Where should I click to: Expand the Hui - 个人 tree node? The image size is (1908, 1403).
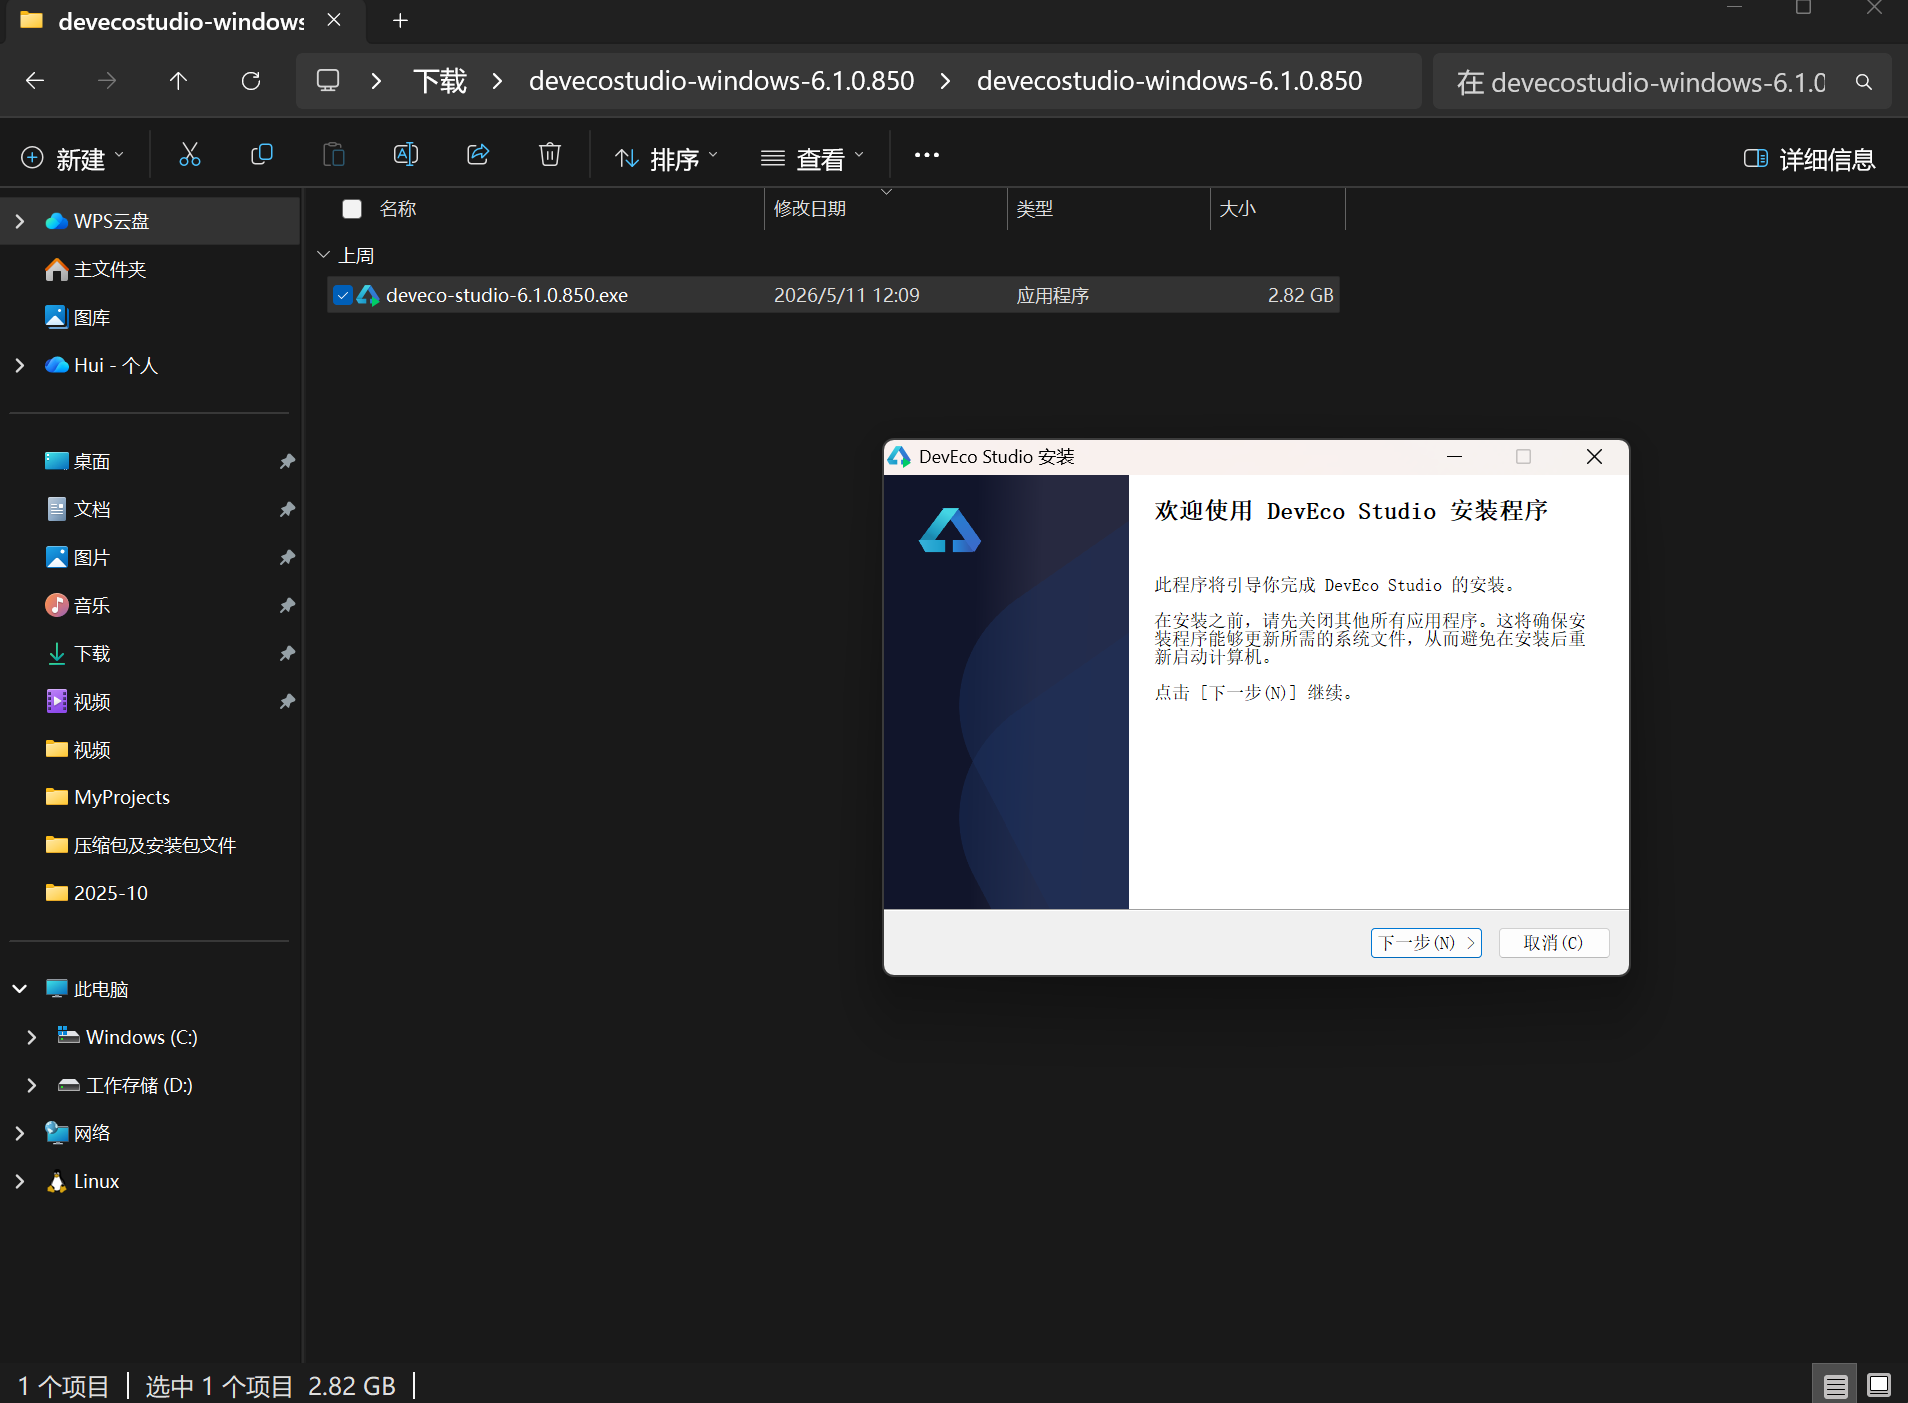pos(20,365)
